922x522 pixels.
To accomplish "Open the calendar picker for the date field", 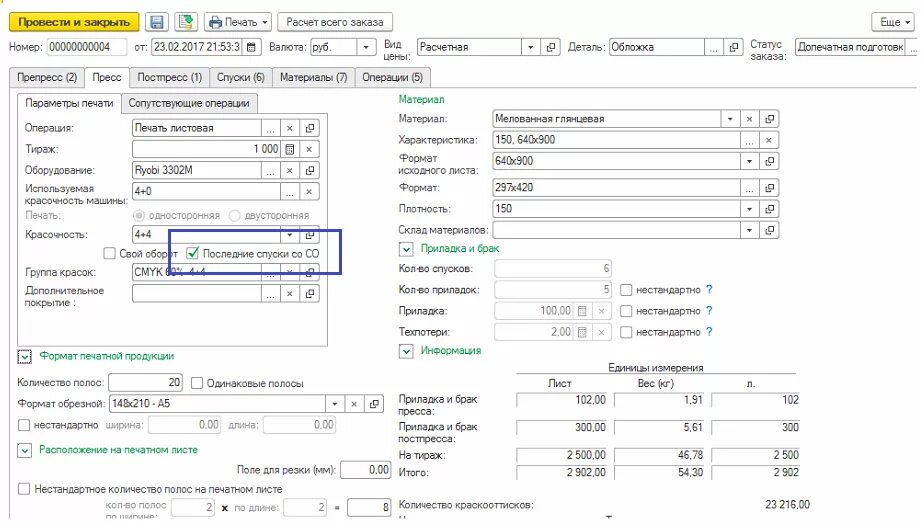I will pos(251,47).
